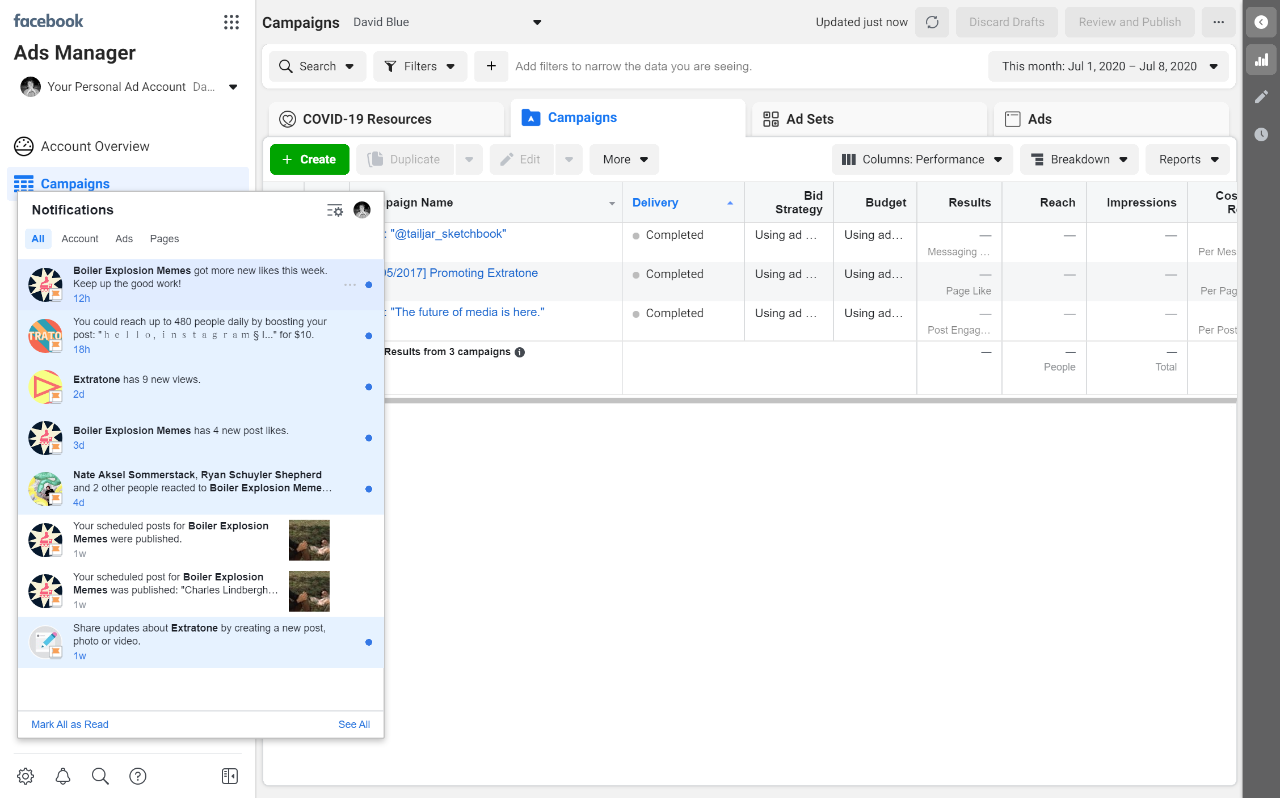The height and width of the screenshot is (798, 1280).
Task: Click the Facebook logo
Action: [x=49, y=21]
